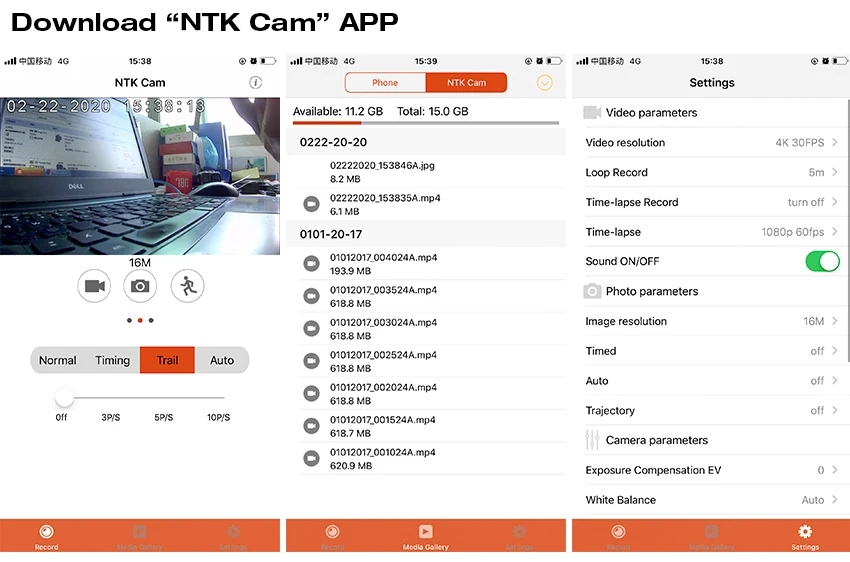Select video icon for 02222020_153835A.mp4

311,204
